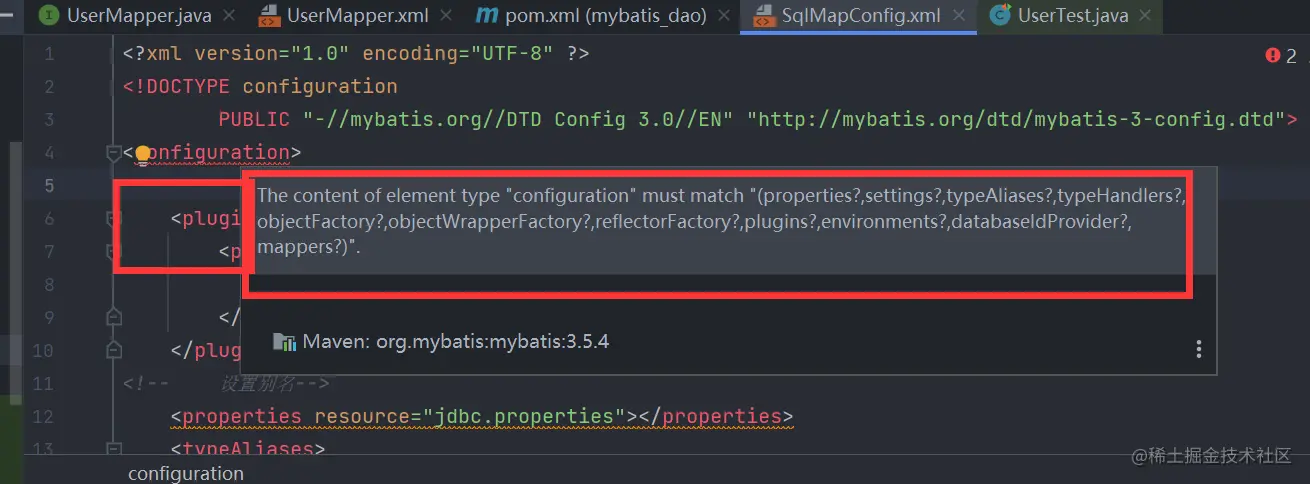Close the SqlMapConfig.xml tab
1310x484 pixels.
coord(959,16)
